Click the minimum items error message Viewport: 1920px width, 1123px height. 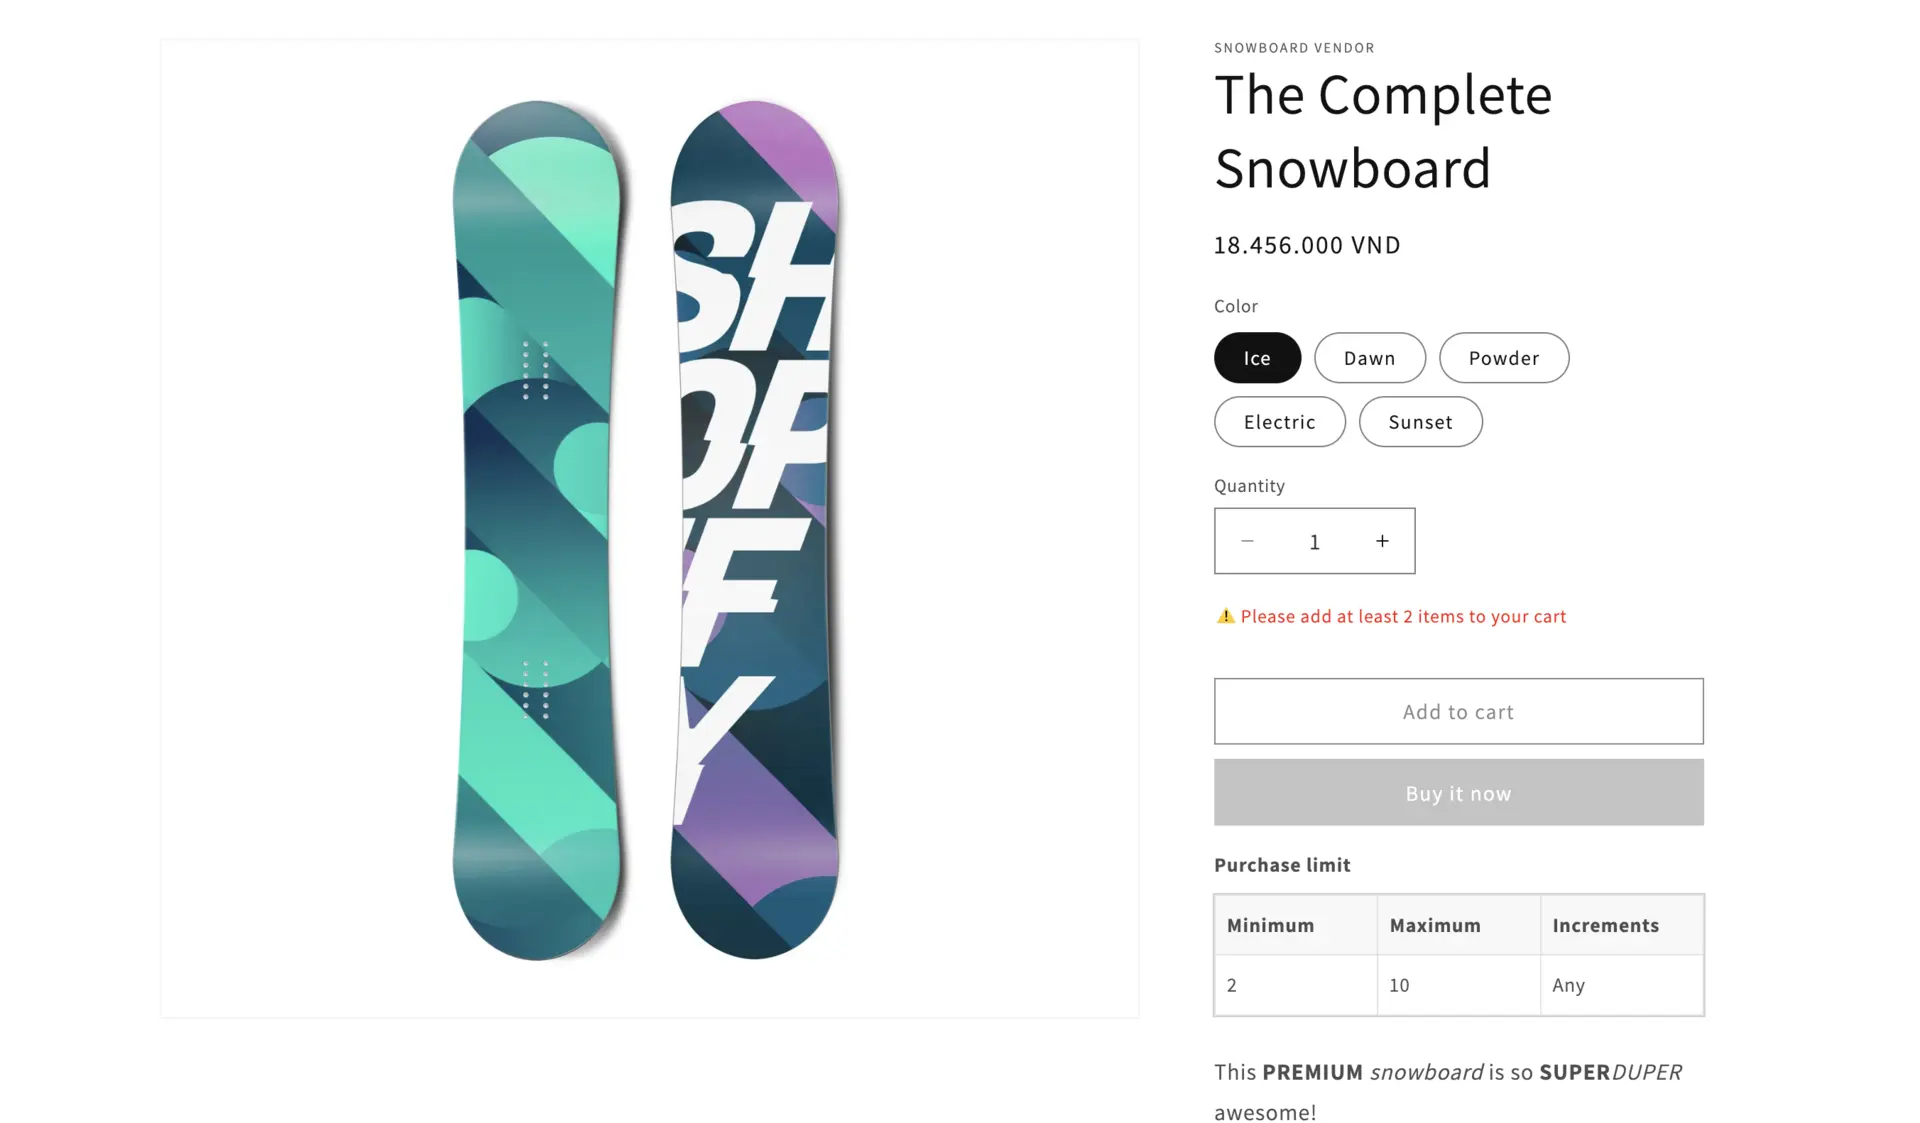pos(1403,616)
